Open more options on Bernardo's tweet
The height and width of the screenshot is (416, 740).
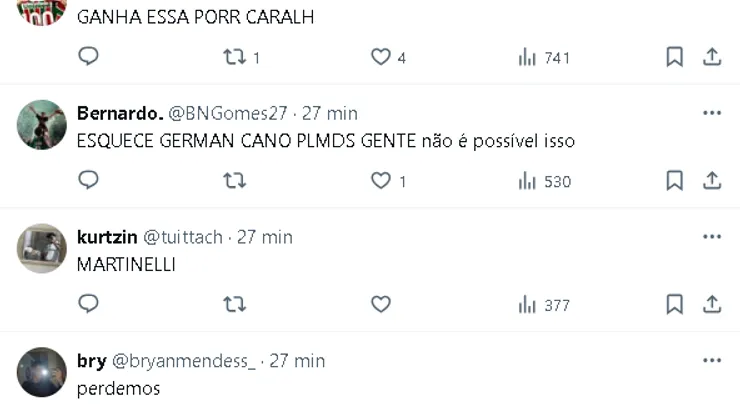coord(712,113)
